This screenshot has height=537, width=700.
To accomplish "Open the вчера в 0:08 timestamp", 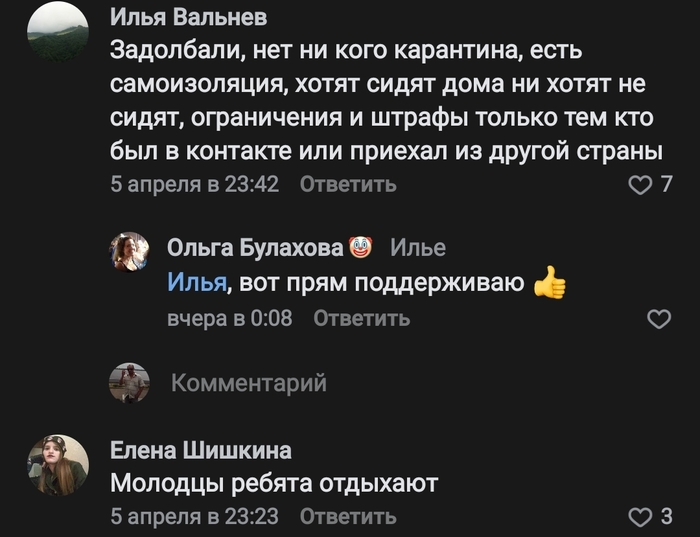I will (229, 319).
